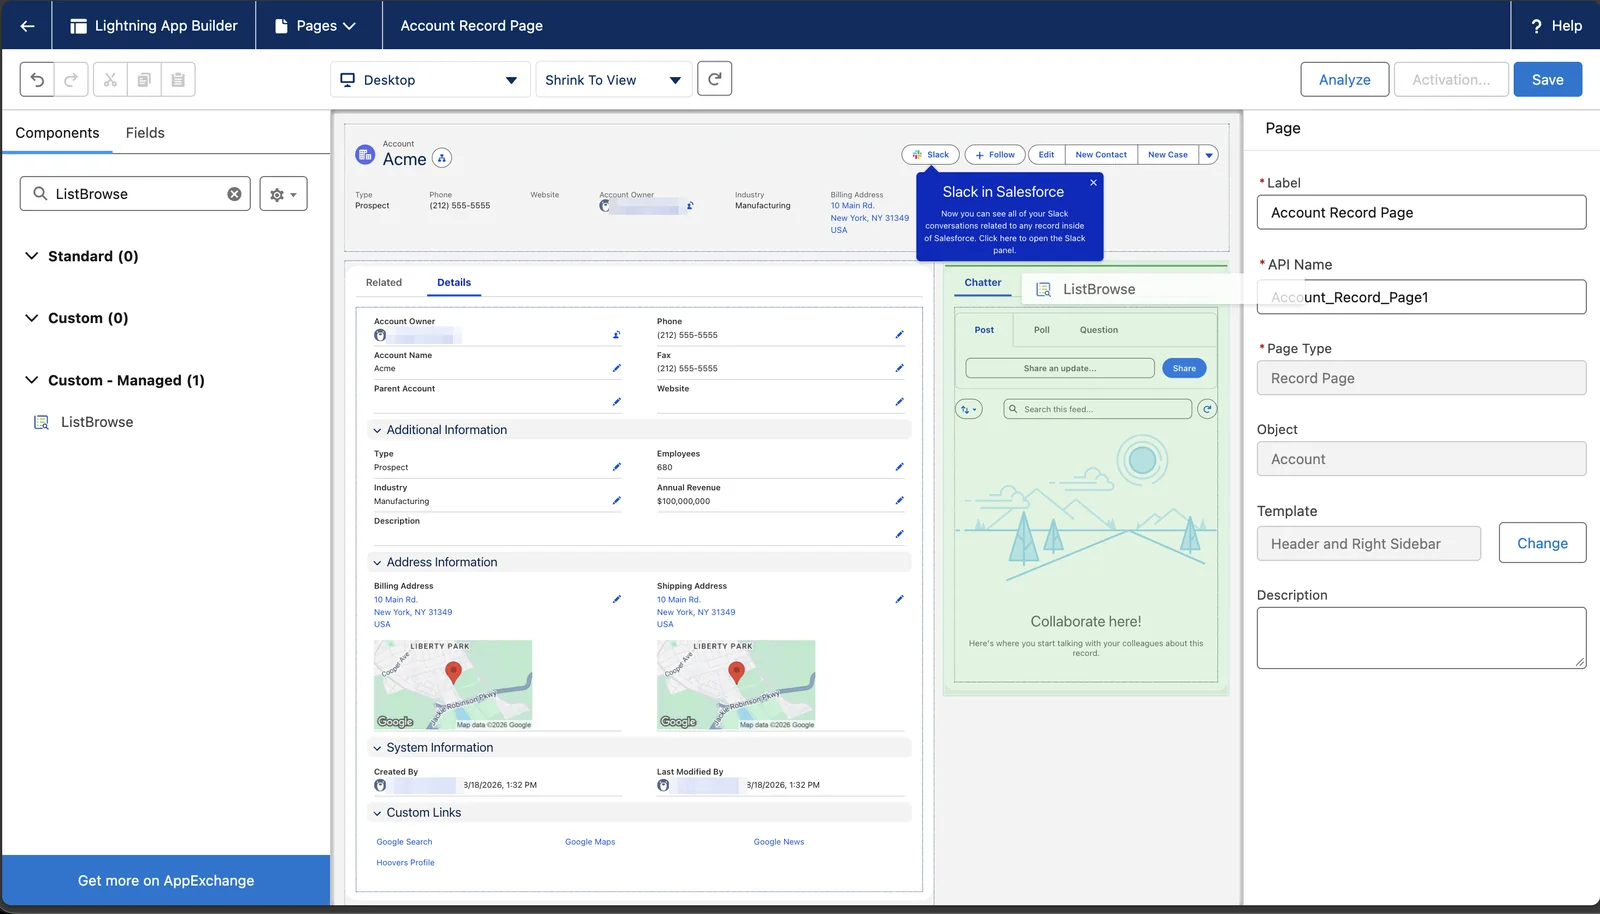Clear the ListBrowse search text
Image resolution: width=1600 pixels, height=914 pixels.
pyautogui.click(x=234, y=194)
